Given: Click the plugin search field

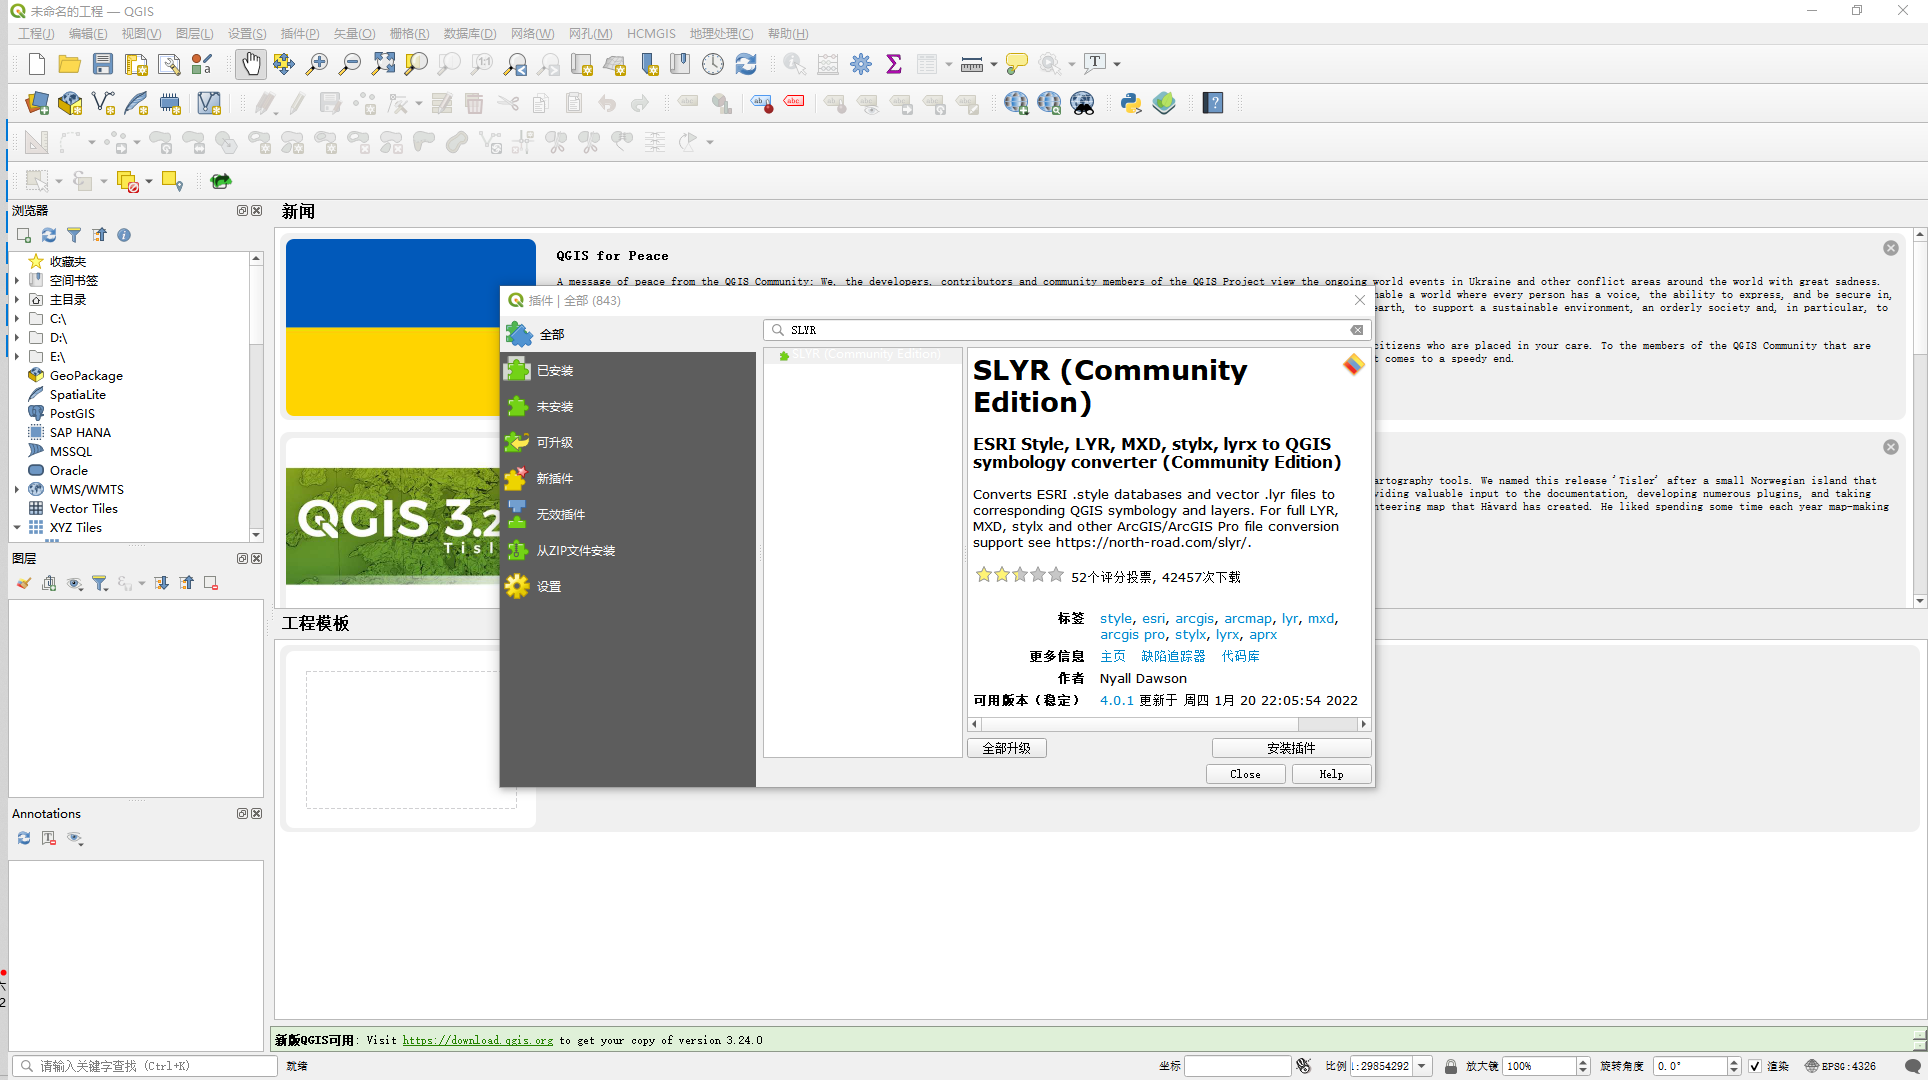Looking at the screenshot, I should [x=1066, y=330].
